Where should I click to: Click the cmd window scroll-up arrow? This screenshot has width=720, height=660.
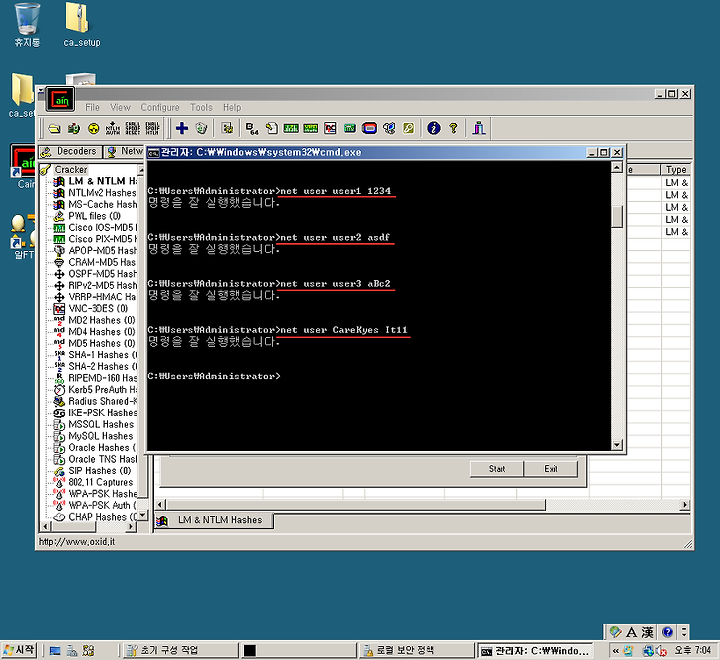617,167
